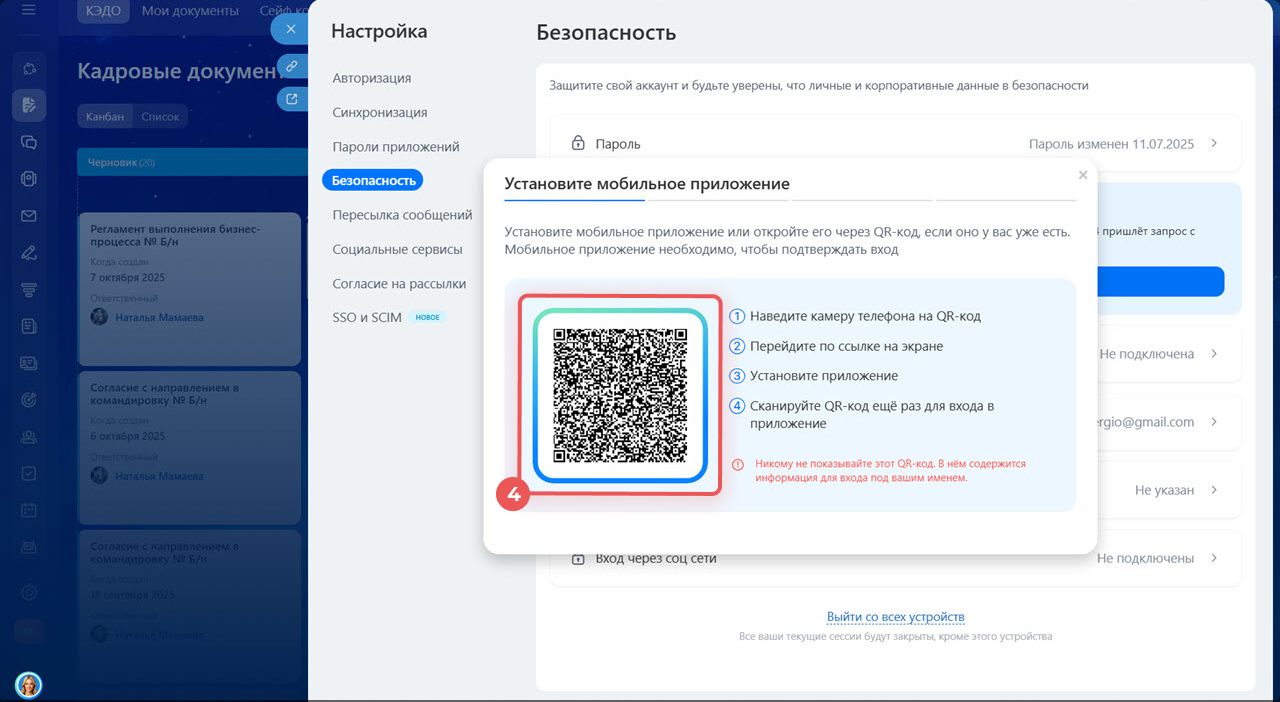This screenshot has width=1280, height=702.
Task: Open the Согласие на рассылки section
Action: 399,283
